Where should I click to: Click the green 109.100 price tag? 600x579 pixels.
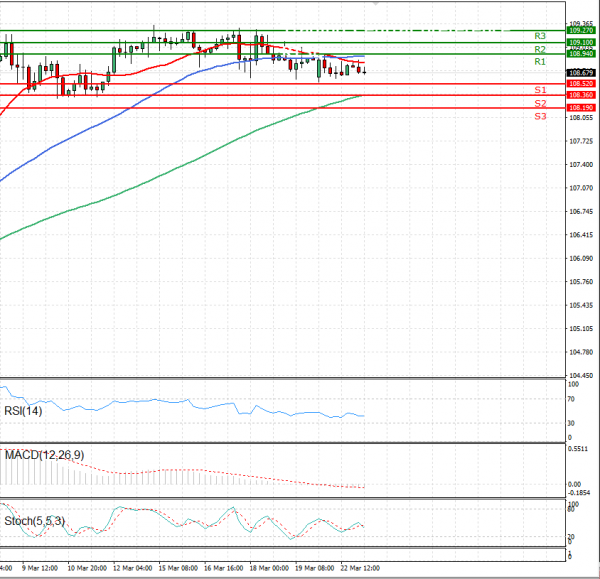[580, 43]
